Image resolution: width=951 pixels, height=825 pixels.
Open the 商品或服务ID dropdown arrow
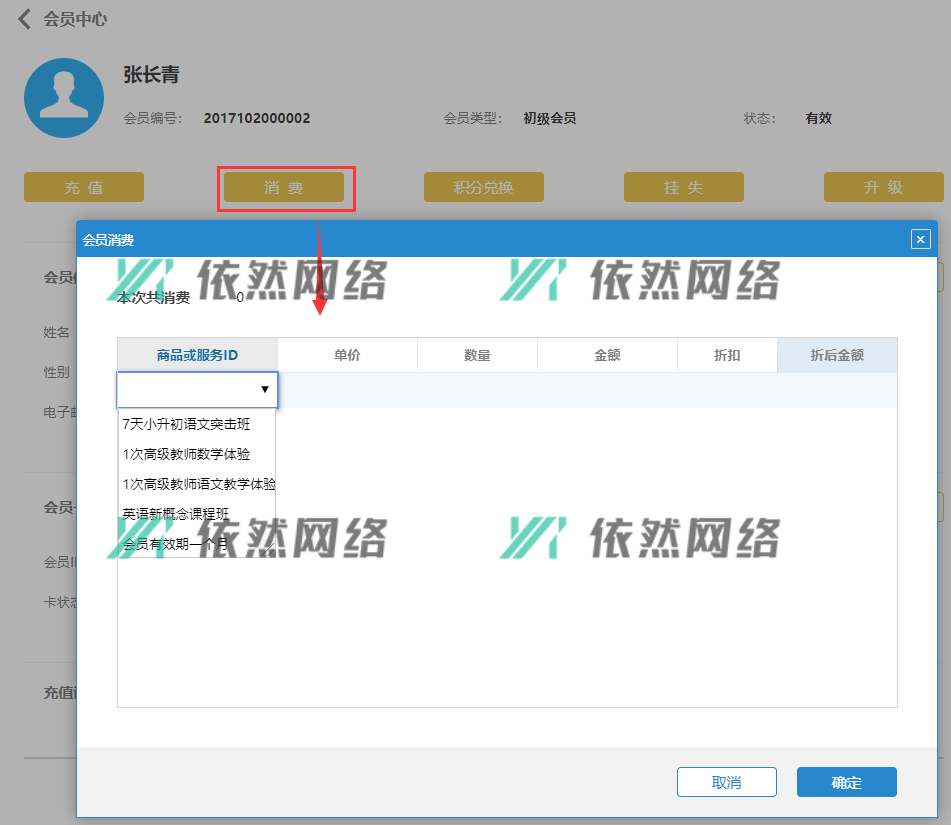coord(264,390)
